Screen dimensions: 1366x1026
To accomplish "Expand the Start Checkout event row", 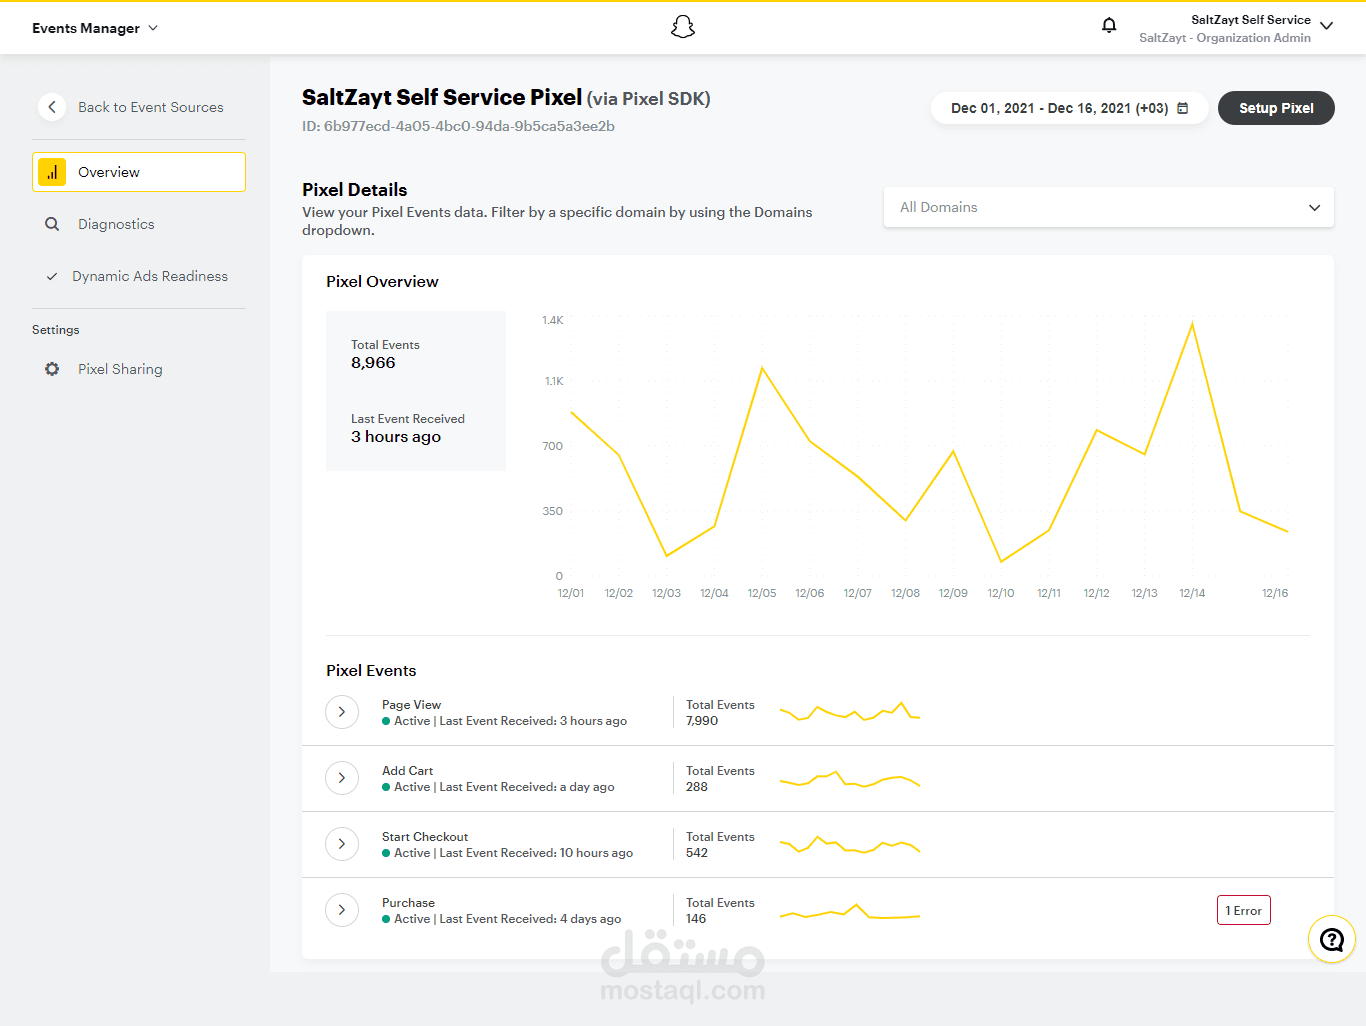I will coord(342,844).
